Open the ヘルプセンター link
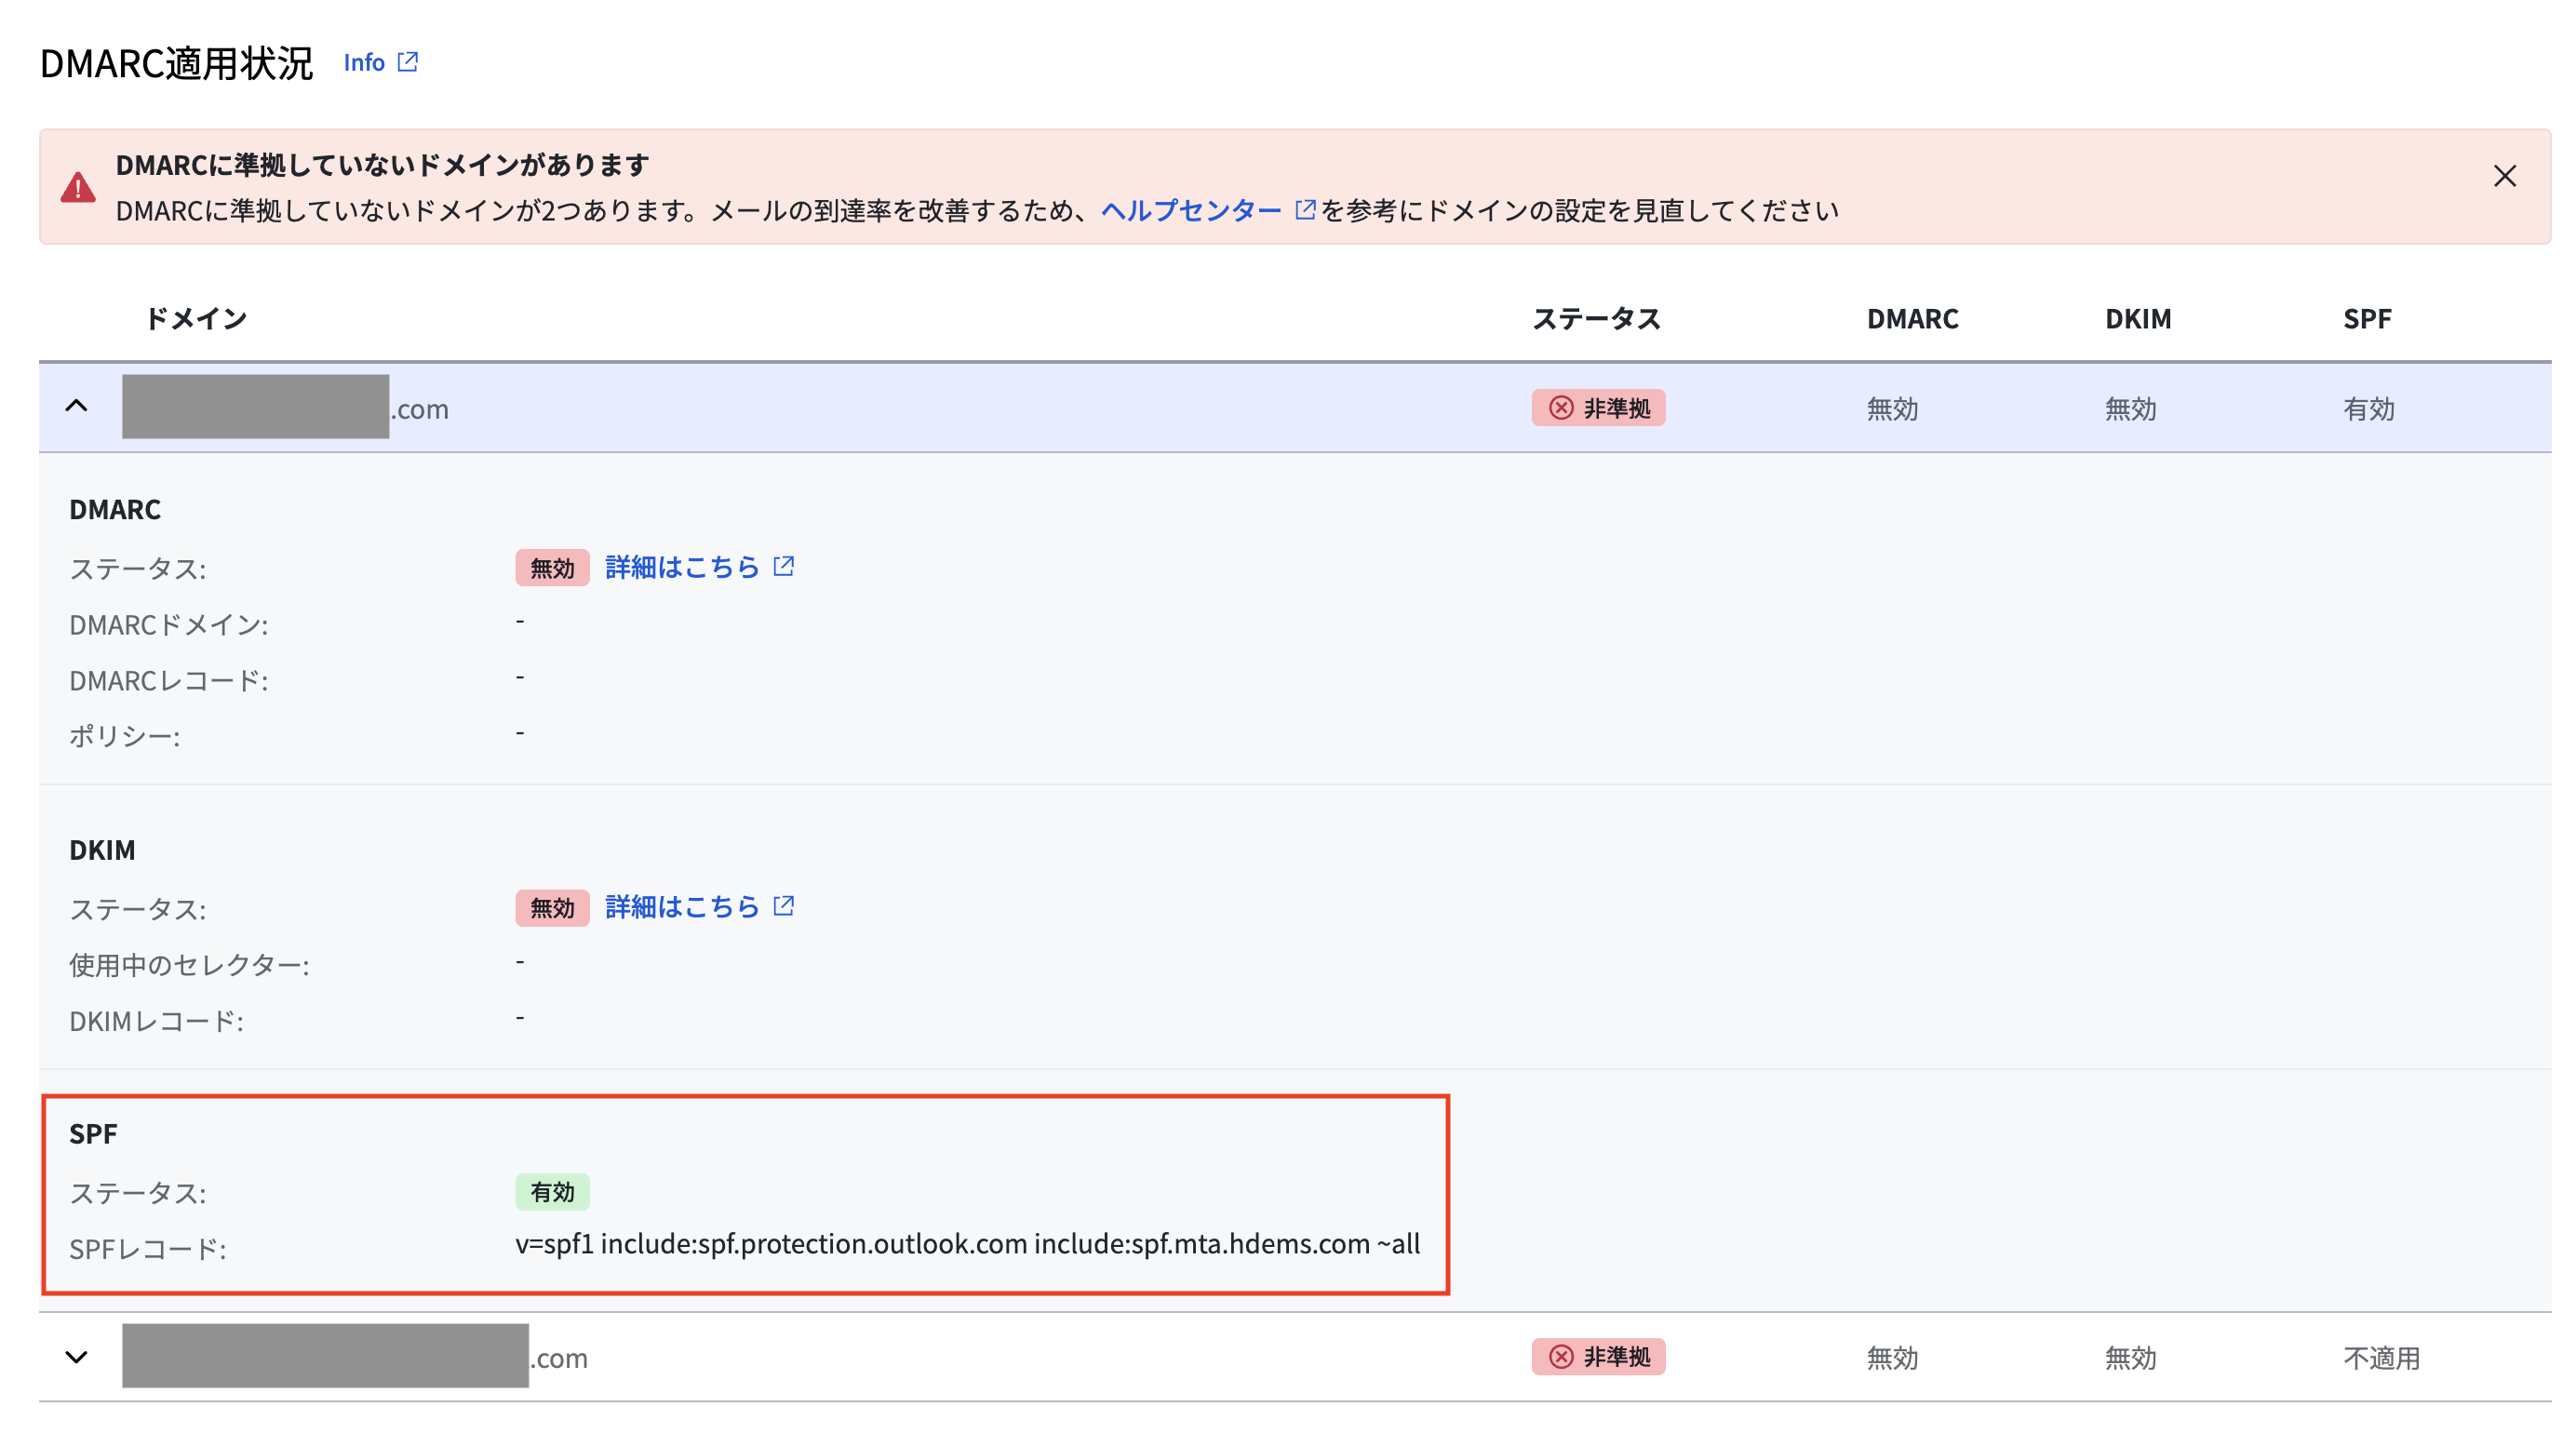2576x1433 pixels. tap(1190, 210)
